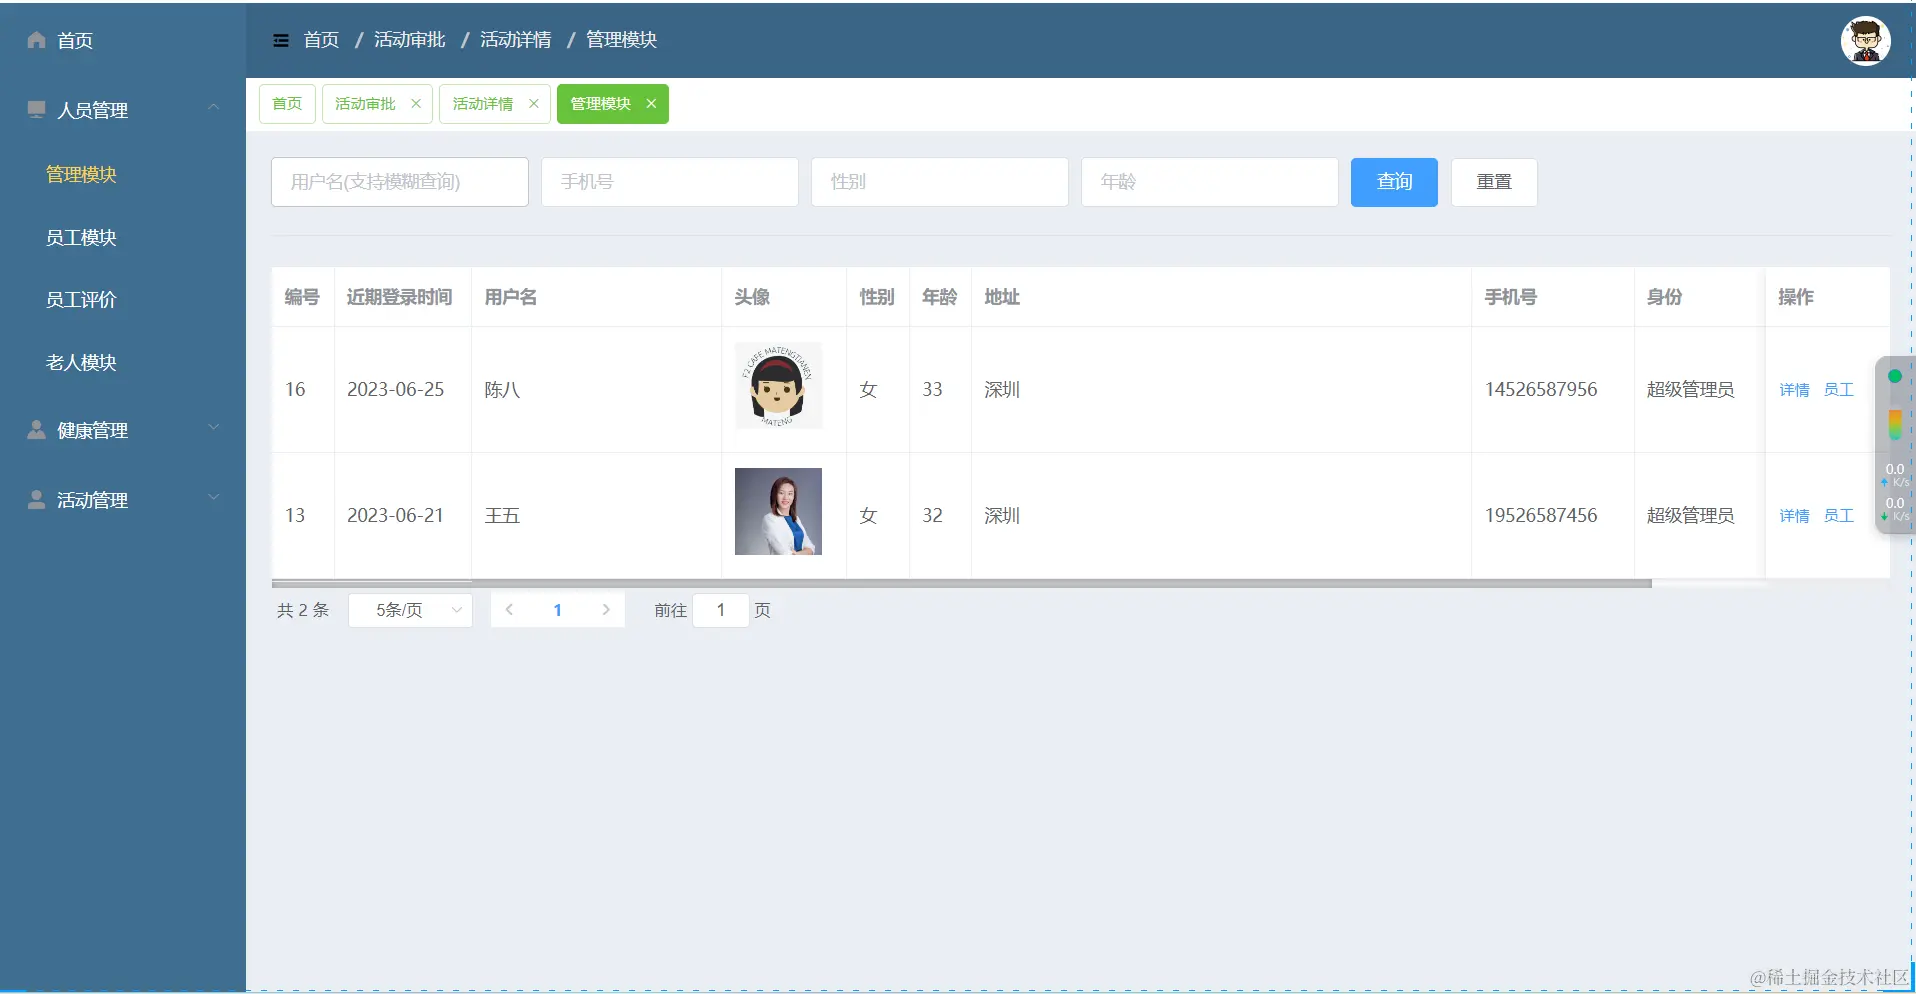Go to the next page arrow
The image size is (1916, 994).
pyautogui.click(x=606, y=610)
